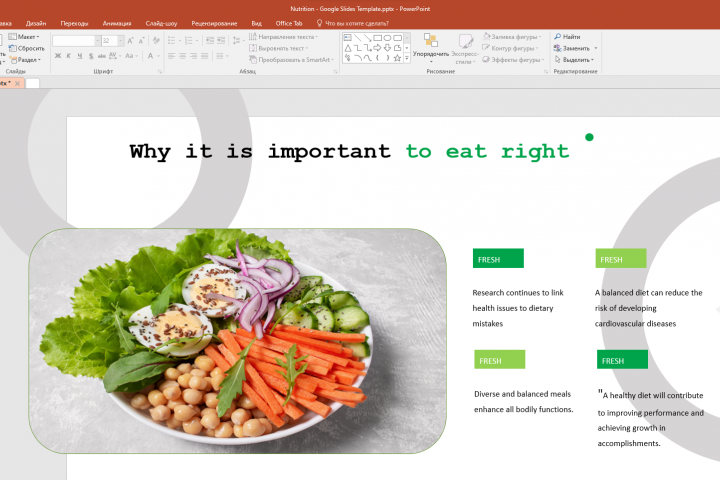Align text left in paragraph group
The width and height of the screenshot is (720, 480).
tap(172, 56)
